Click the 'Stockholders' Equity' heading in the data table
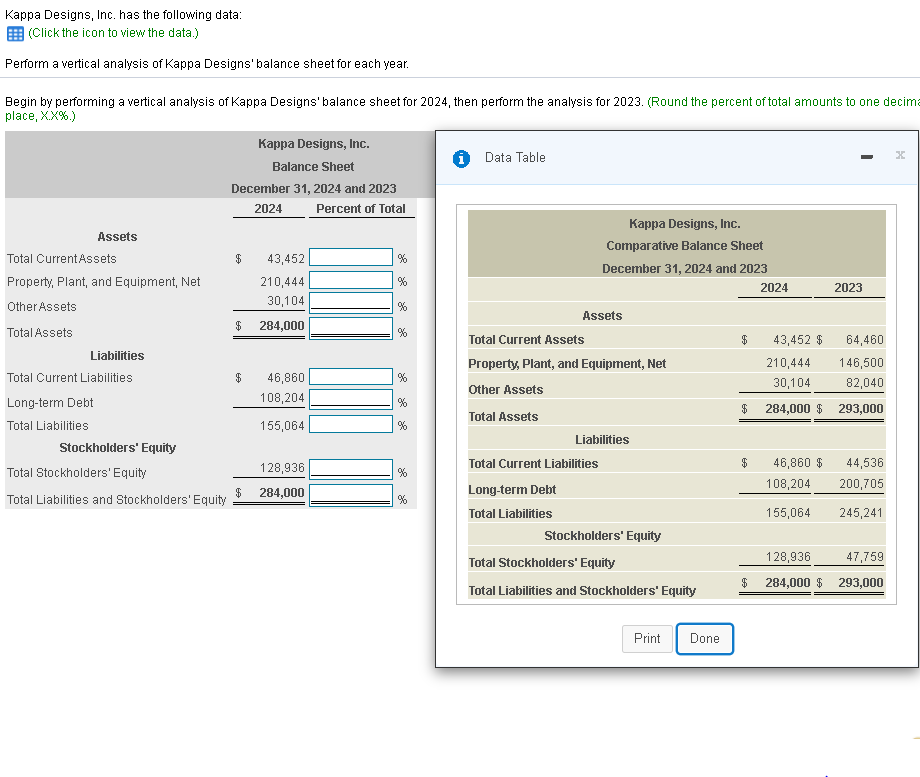This screenshot has height=777, width=920. [x=602, y=536]
